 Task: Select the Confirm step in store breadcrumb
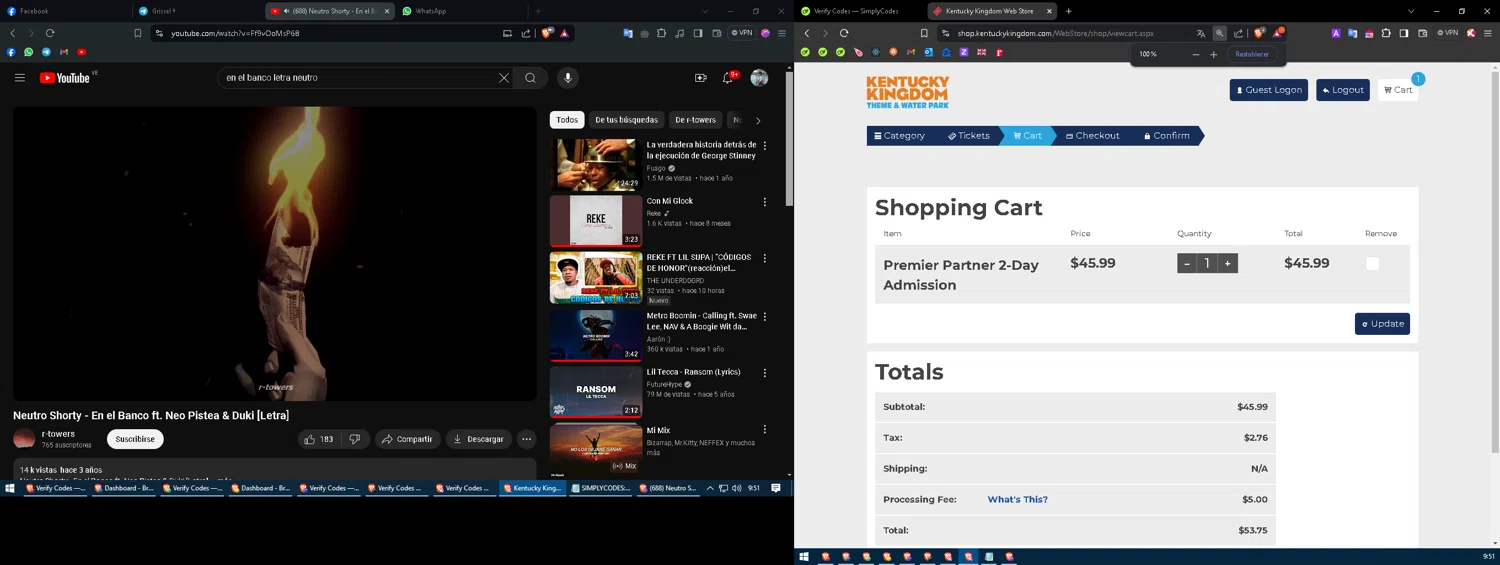point(1167,136)
